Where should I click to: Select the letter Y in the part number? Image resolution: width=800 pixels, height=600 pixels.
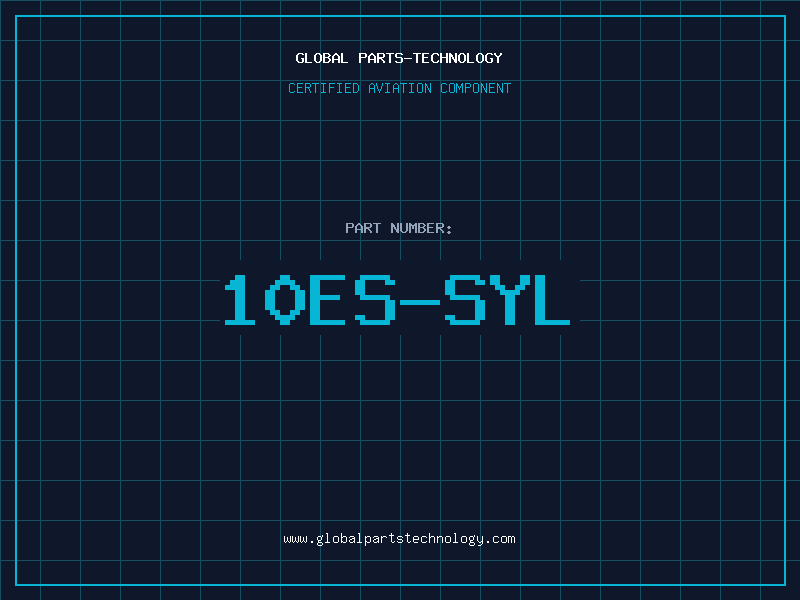510,300
